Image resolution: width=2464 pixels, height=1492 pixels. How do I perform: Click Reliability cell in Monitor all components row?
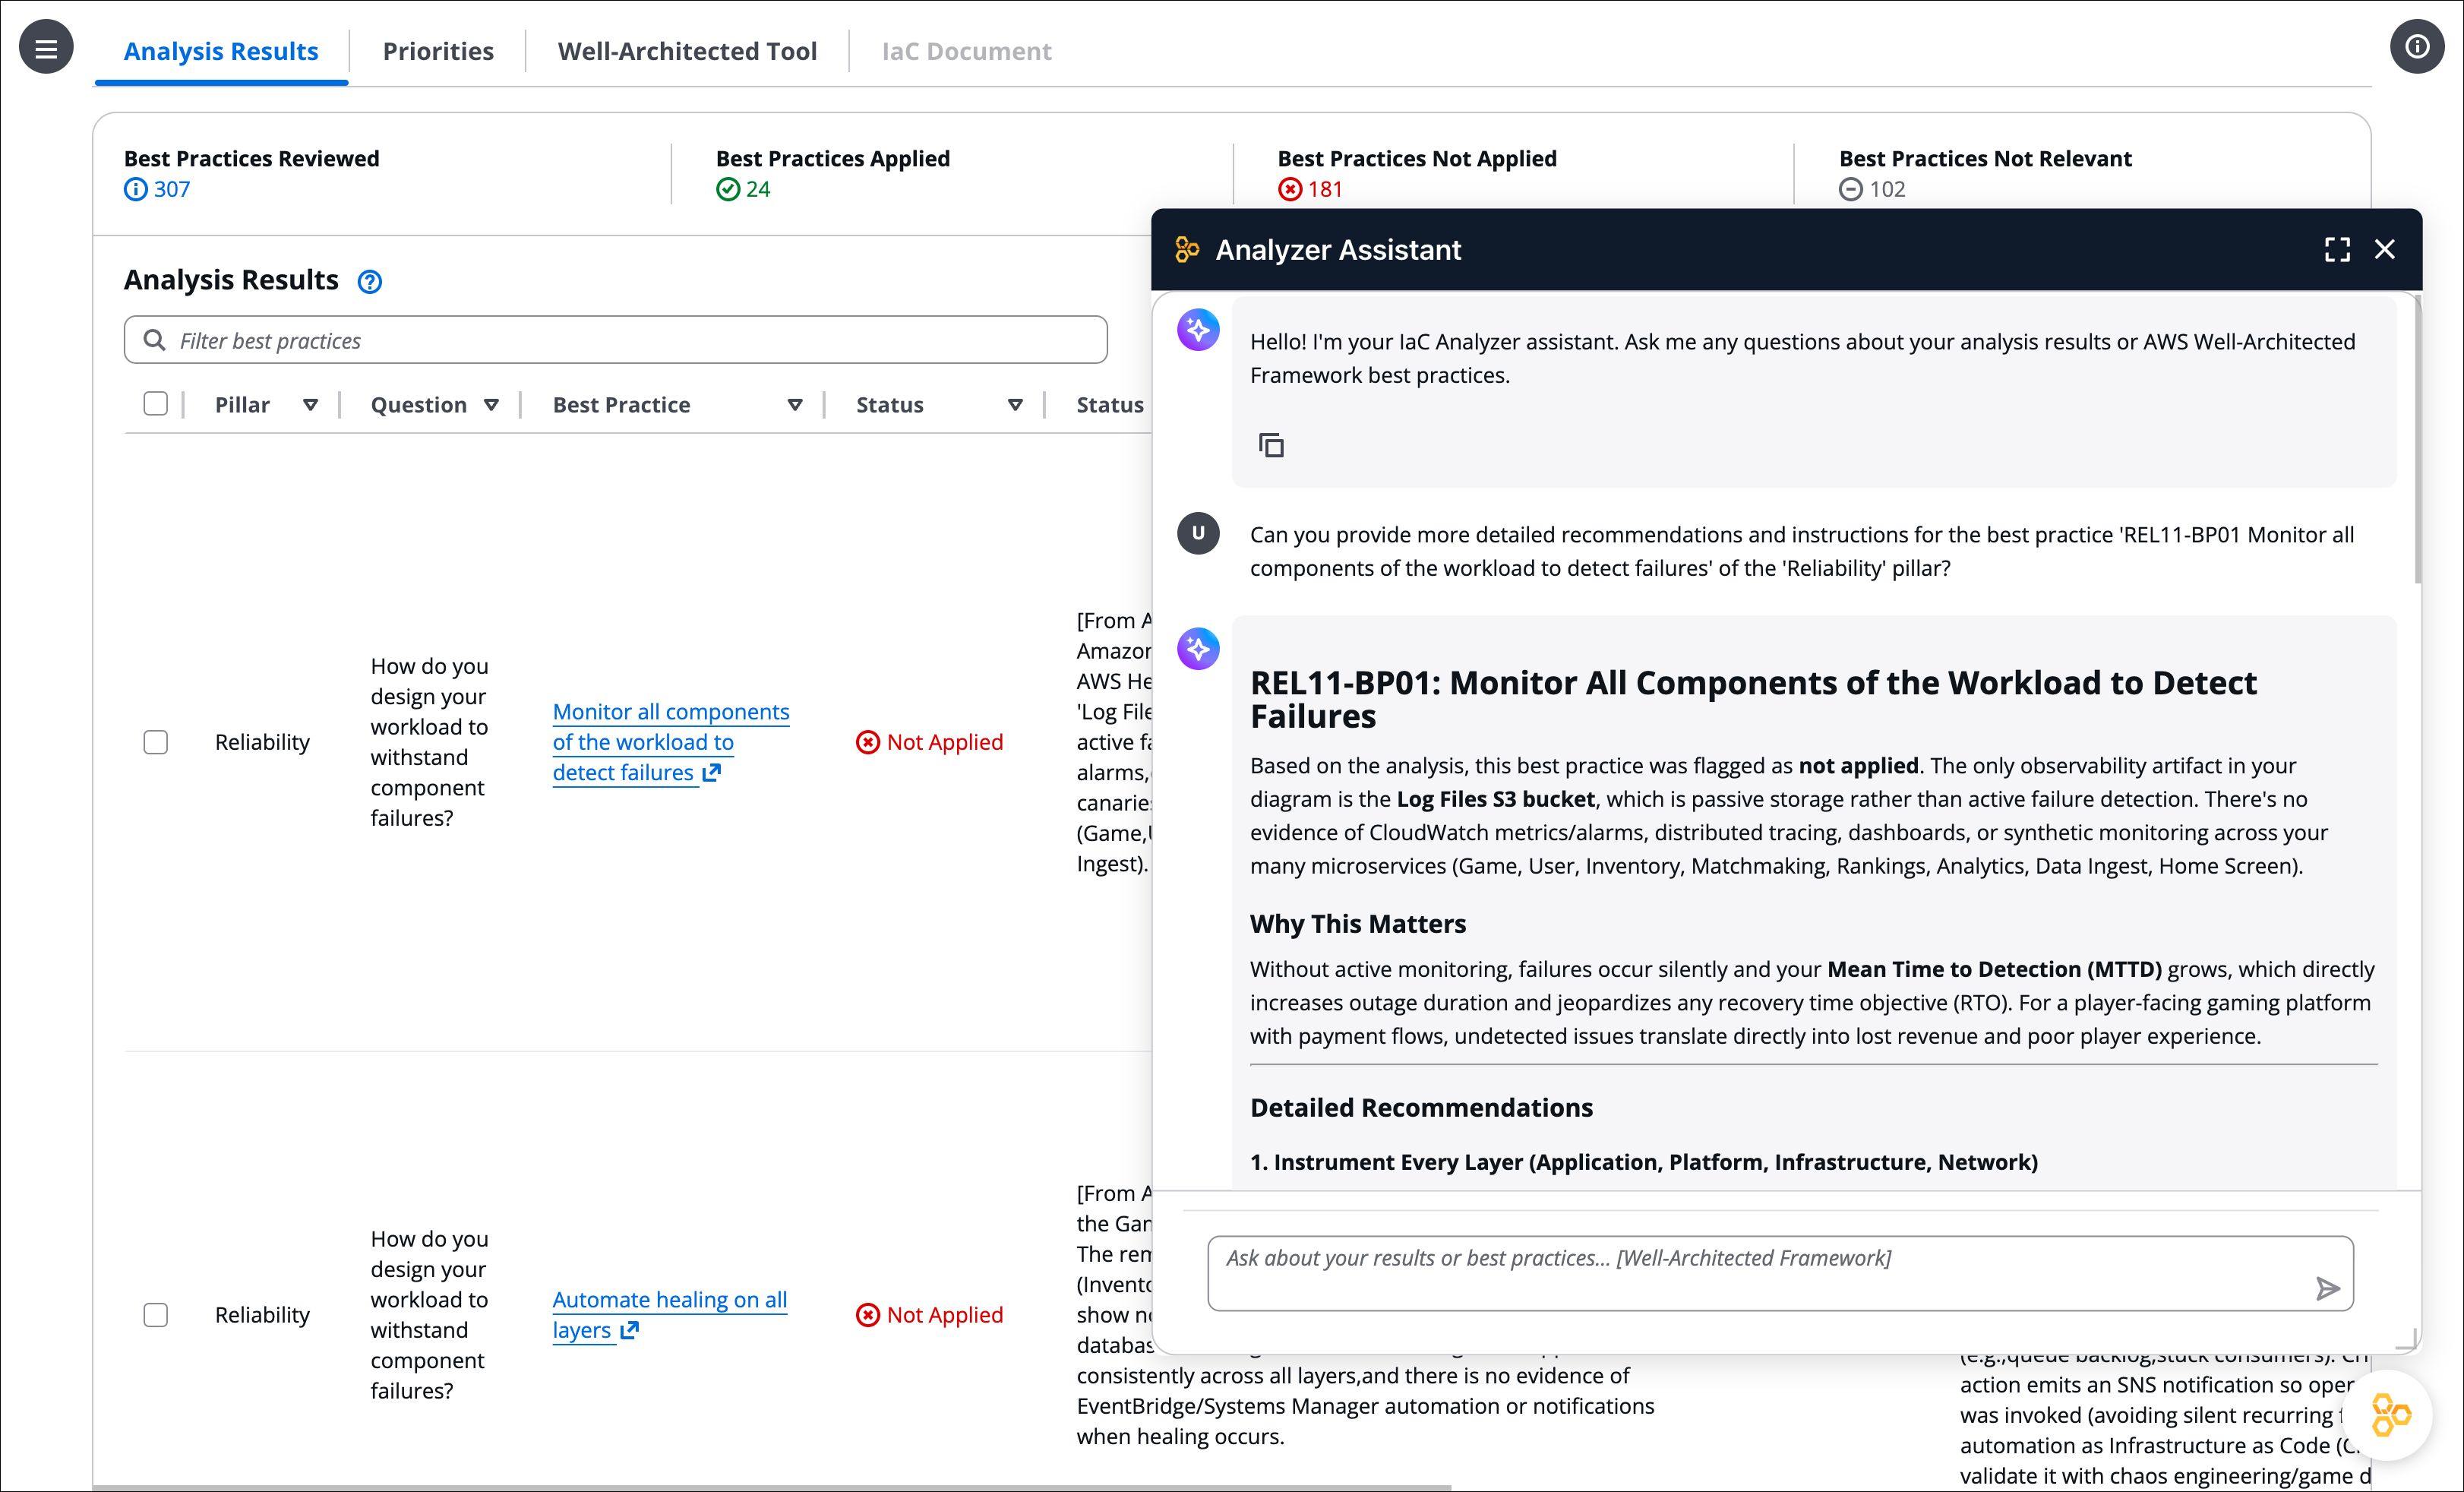tap(262, 742)
